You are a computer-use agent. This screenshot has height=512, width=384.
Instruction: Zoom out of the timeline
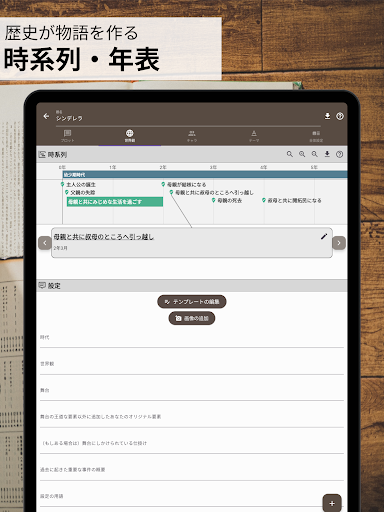click(314, 154)
